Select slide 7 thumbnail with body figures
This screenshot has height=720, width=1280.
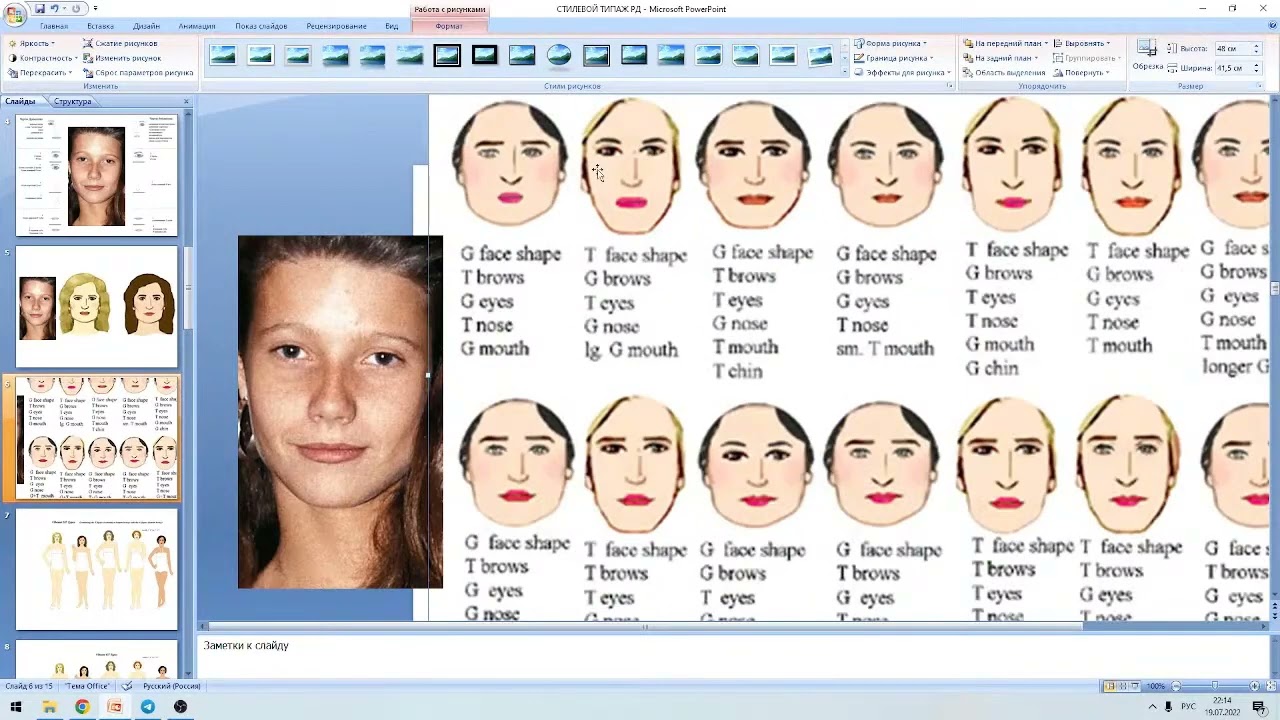tap(96, 569)
